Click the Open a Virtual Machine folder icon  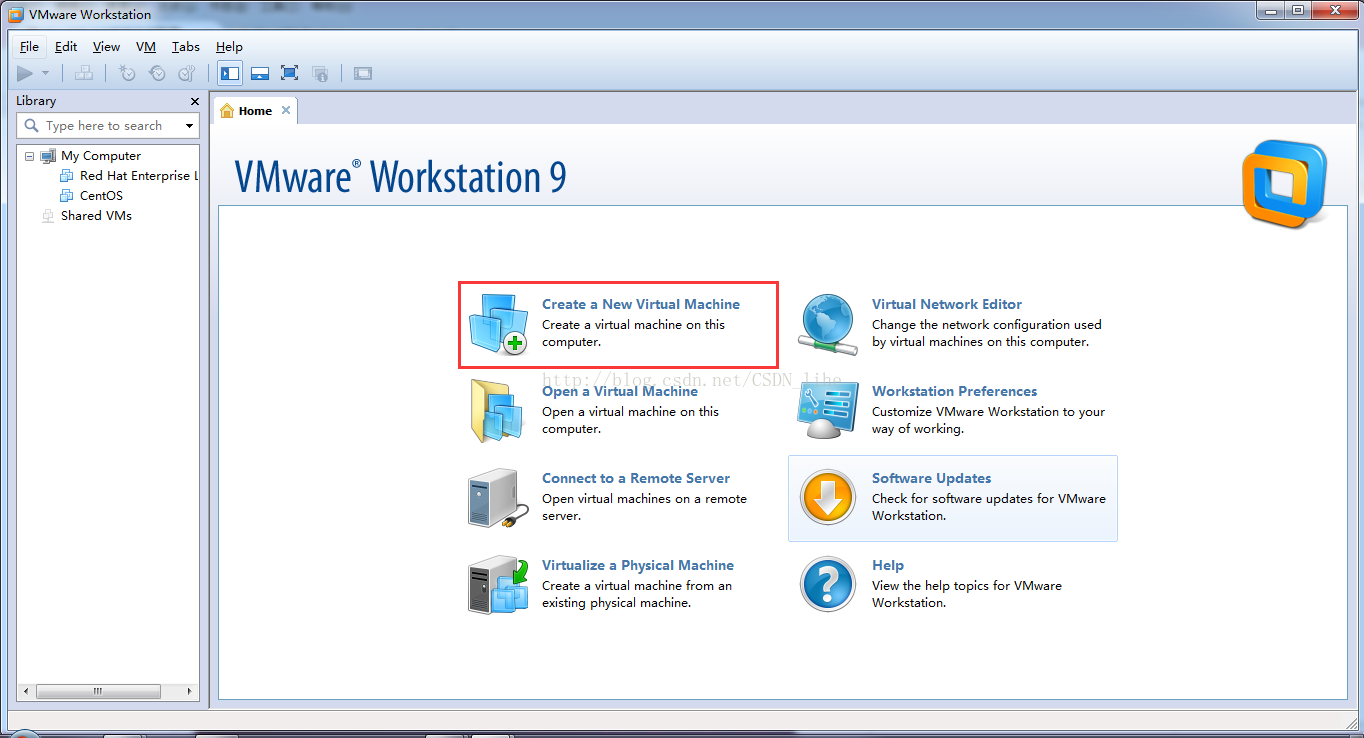497,411
